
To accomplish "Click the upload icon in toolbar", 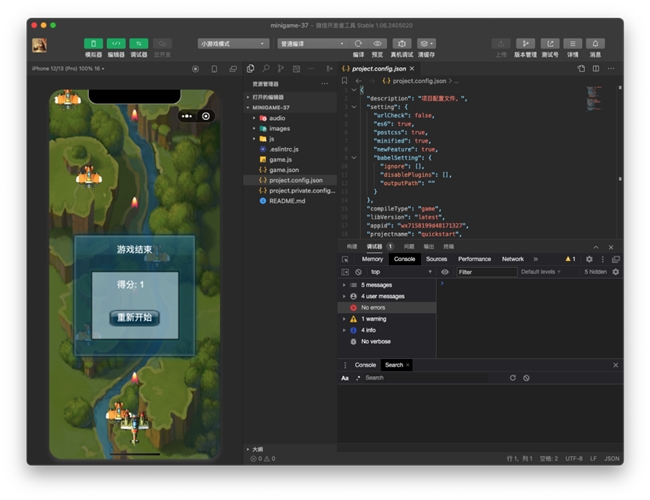I will [x=501, y=44].
